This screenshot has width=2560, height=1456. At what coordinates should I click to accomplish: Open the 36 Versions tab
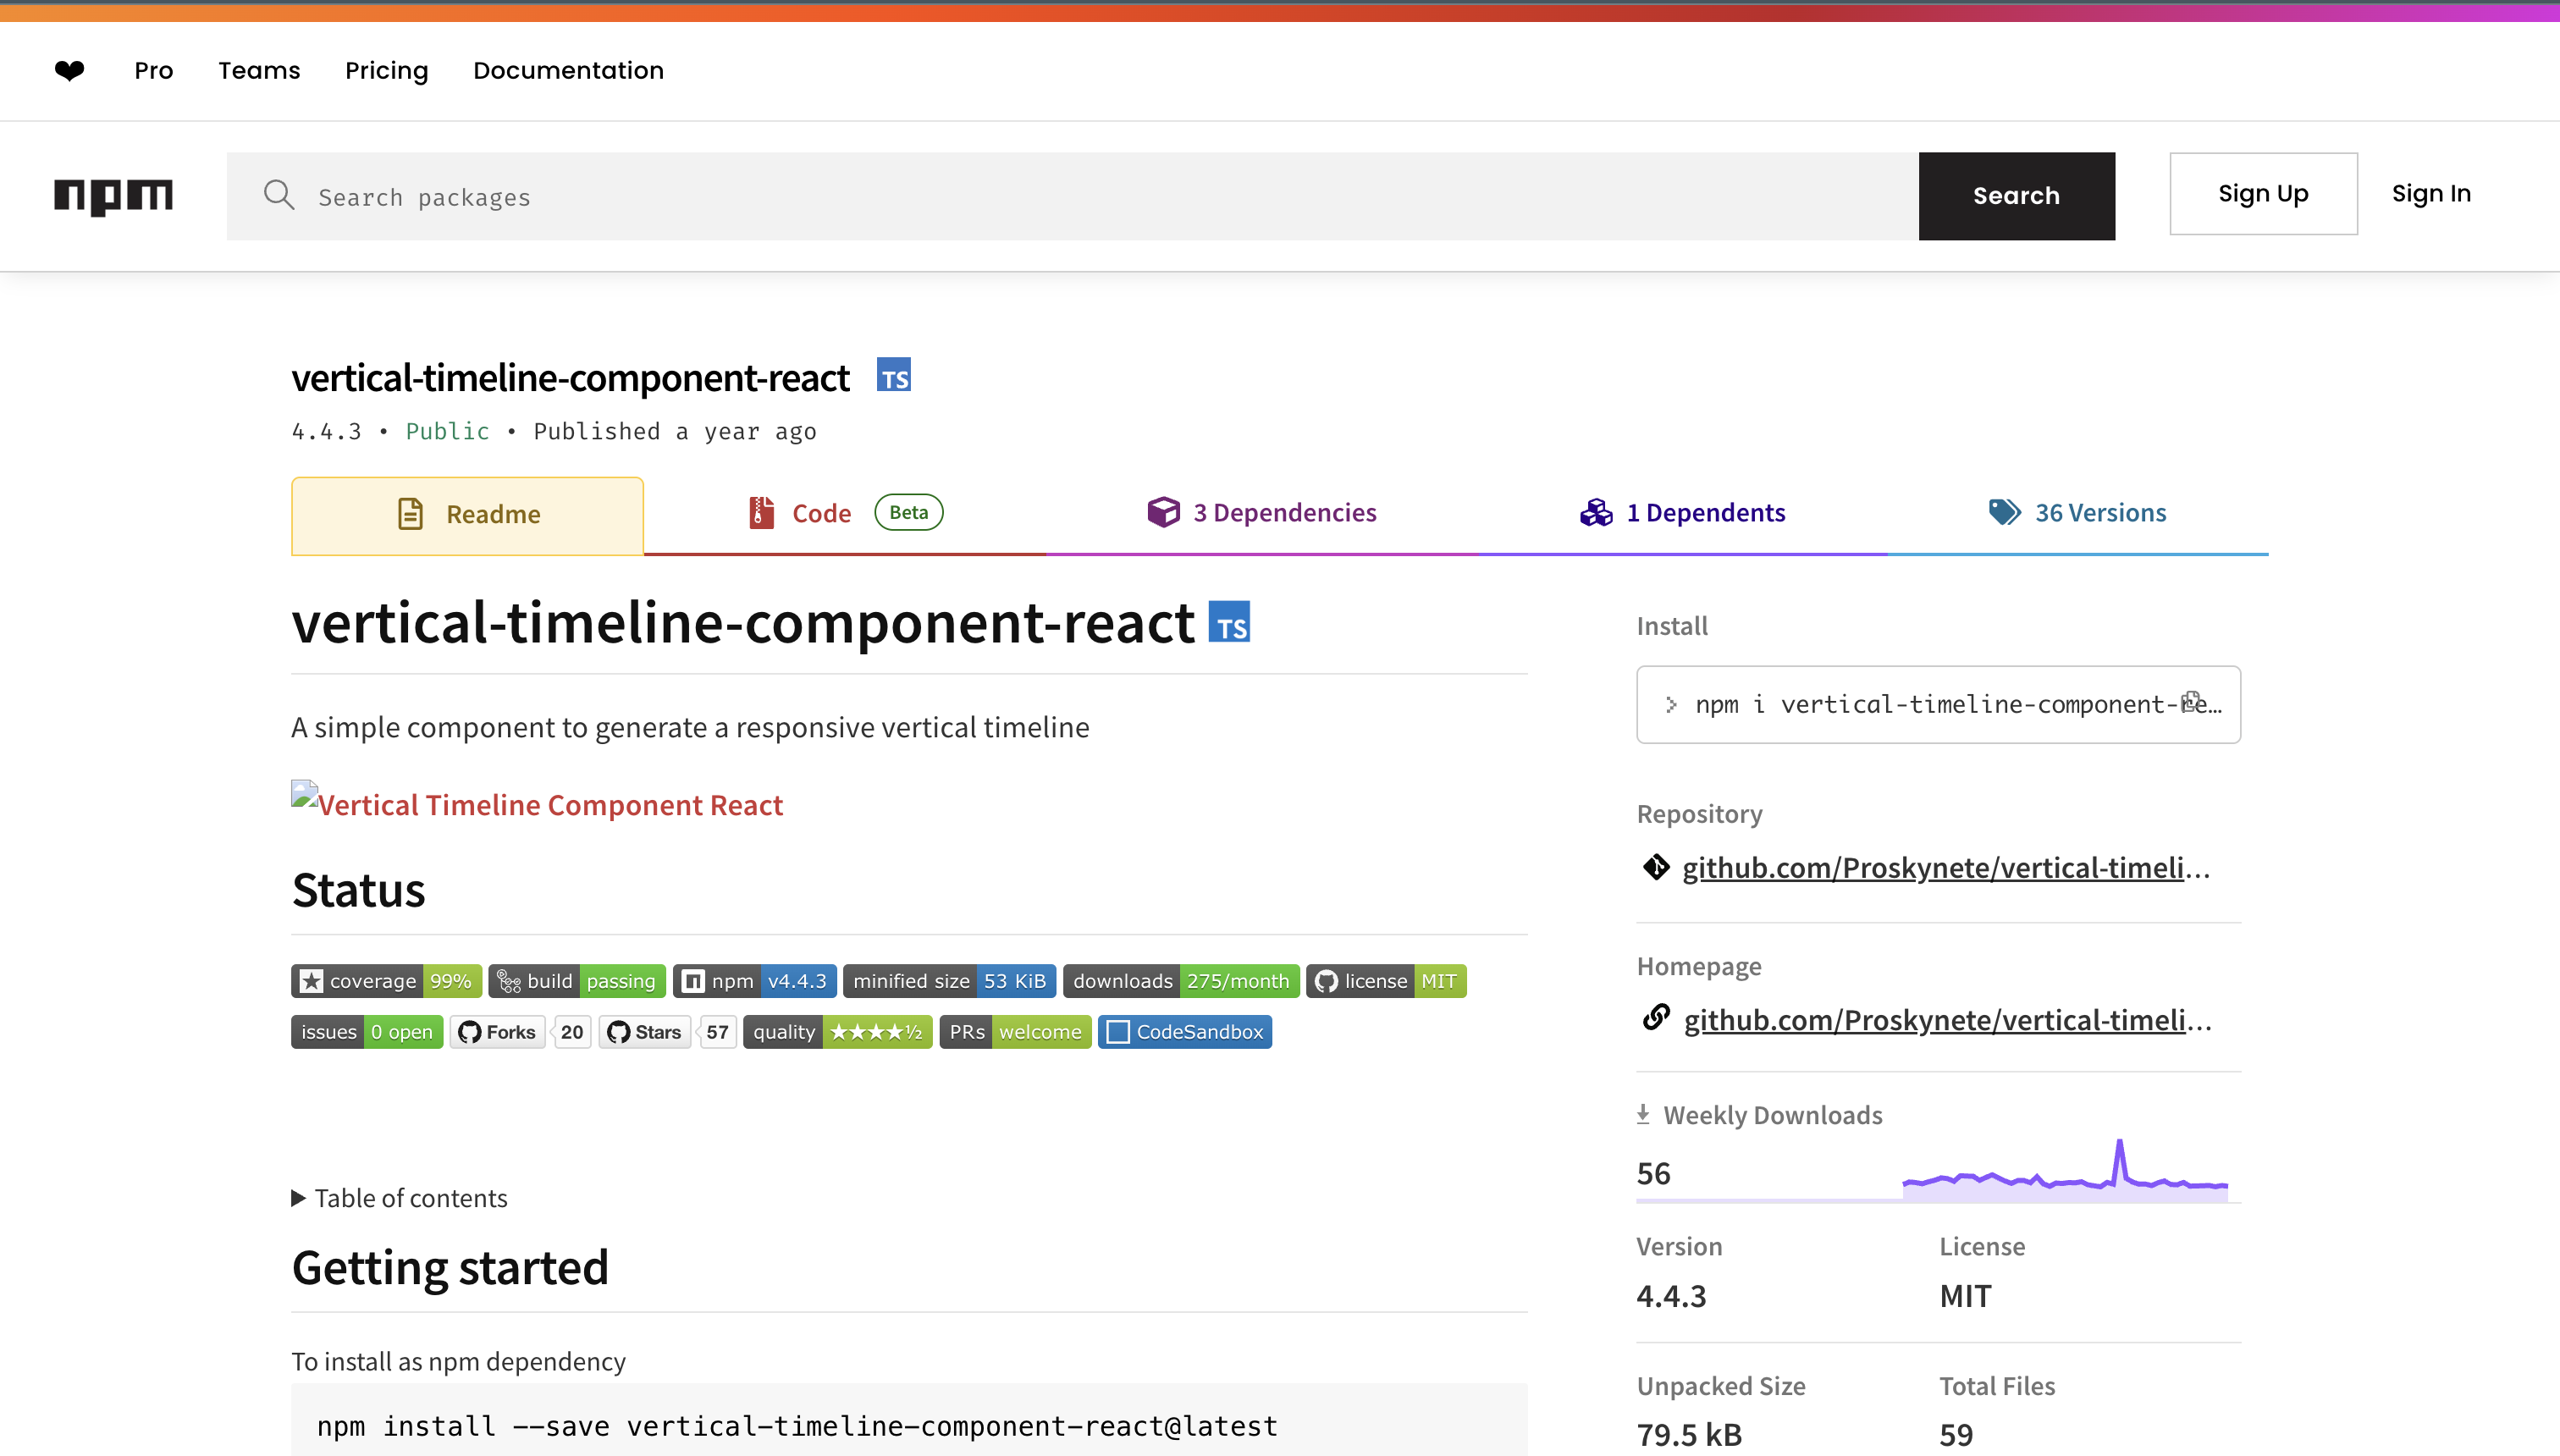pos(2078,513)
